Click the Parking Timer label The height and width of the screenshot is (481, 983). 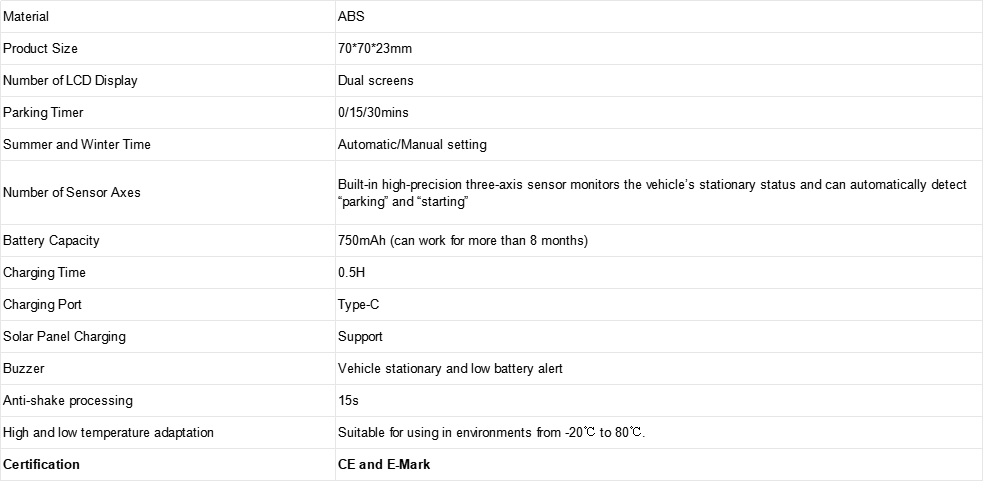[x=43, y=113]
